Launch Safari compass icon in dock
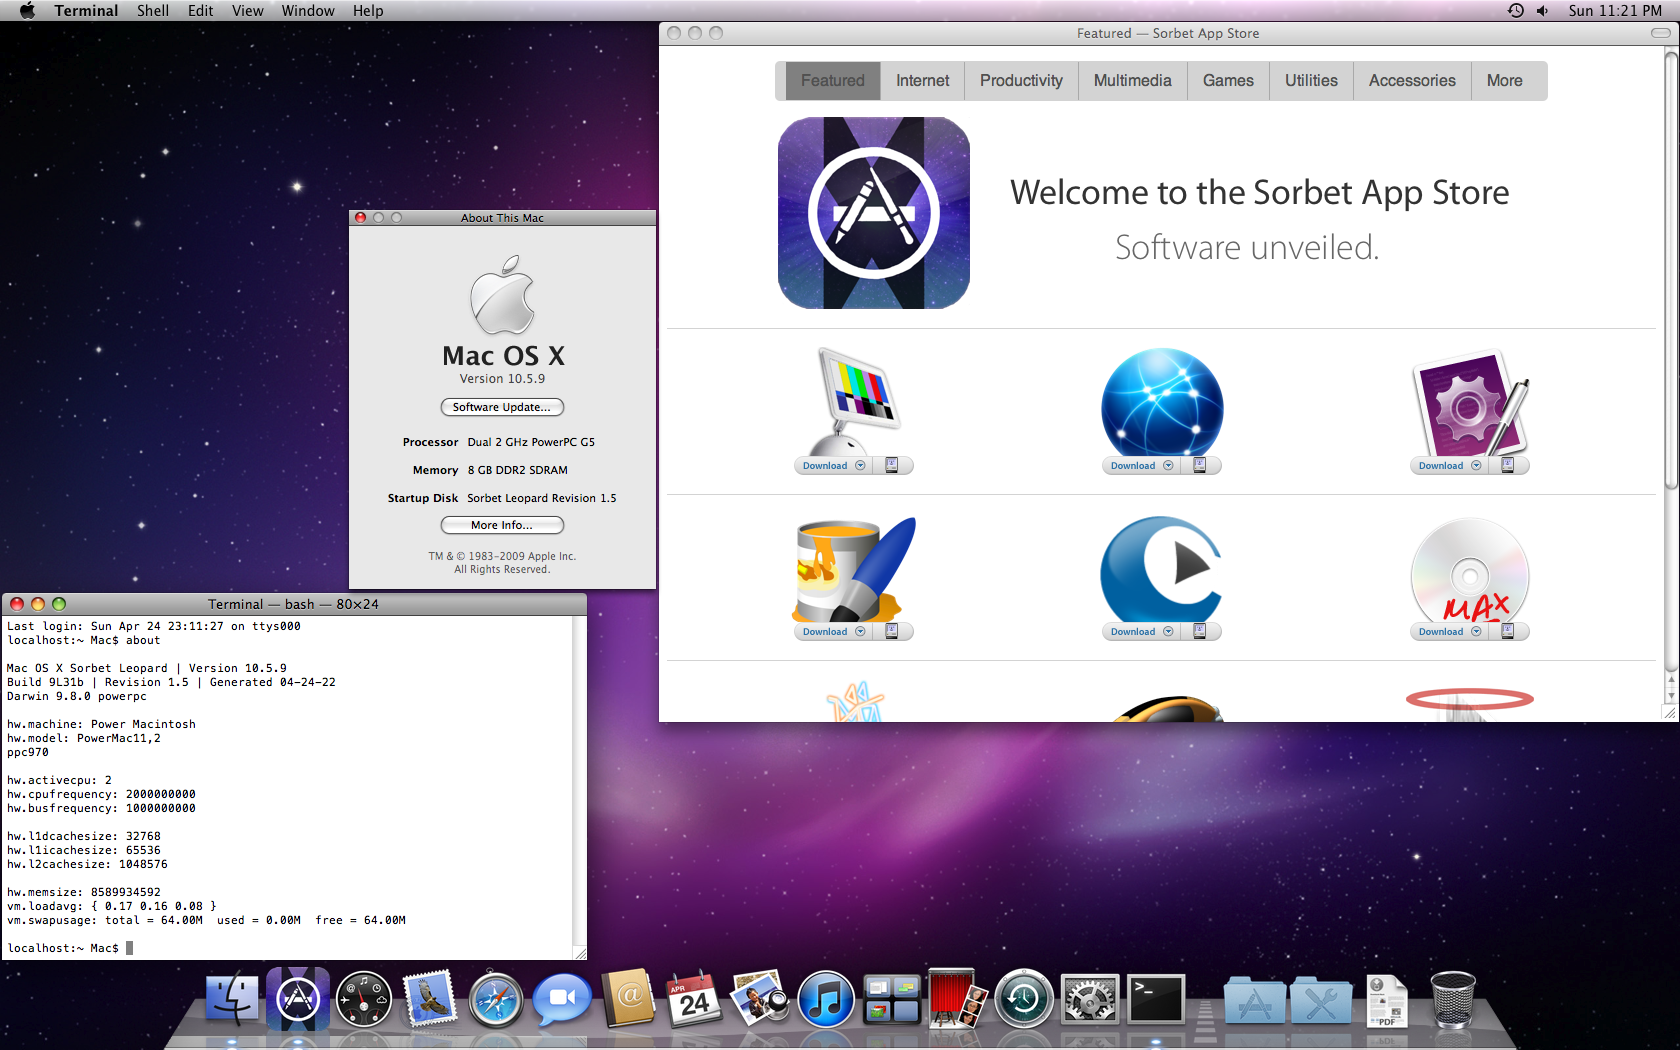 click(496, 999)
